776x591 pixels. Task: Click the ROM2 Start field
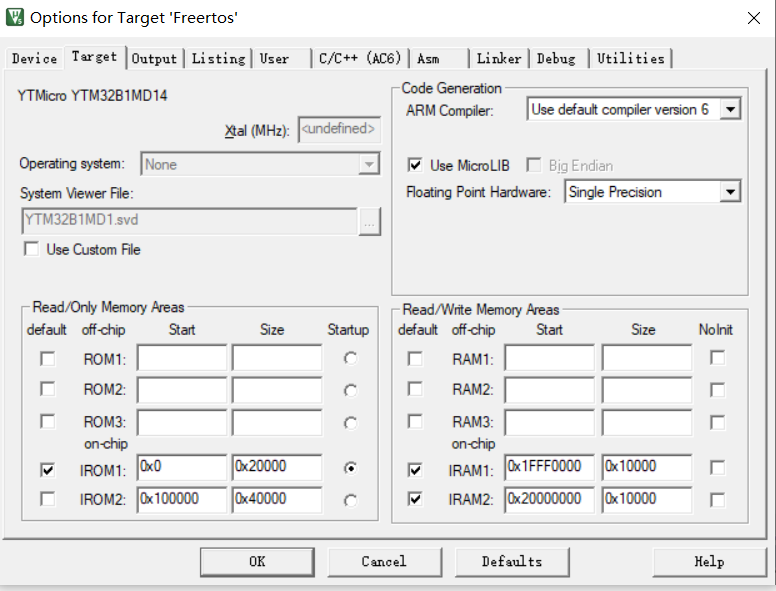[182, 390]
